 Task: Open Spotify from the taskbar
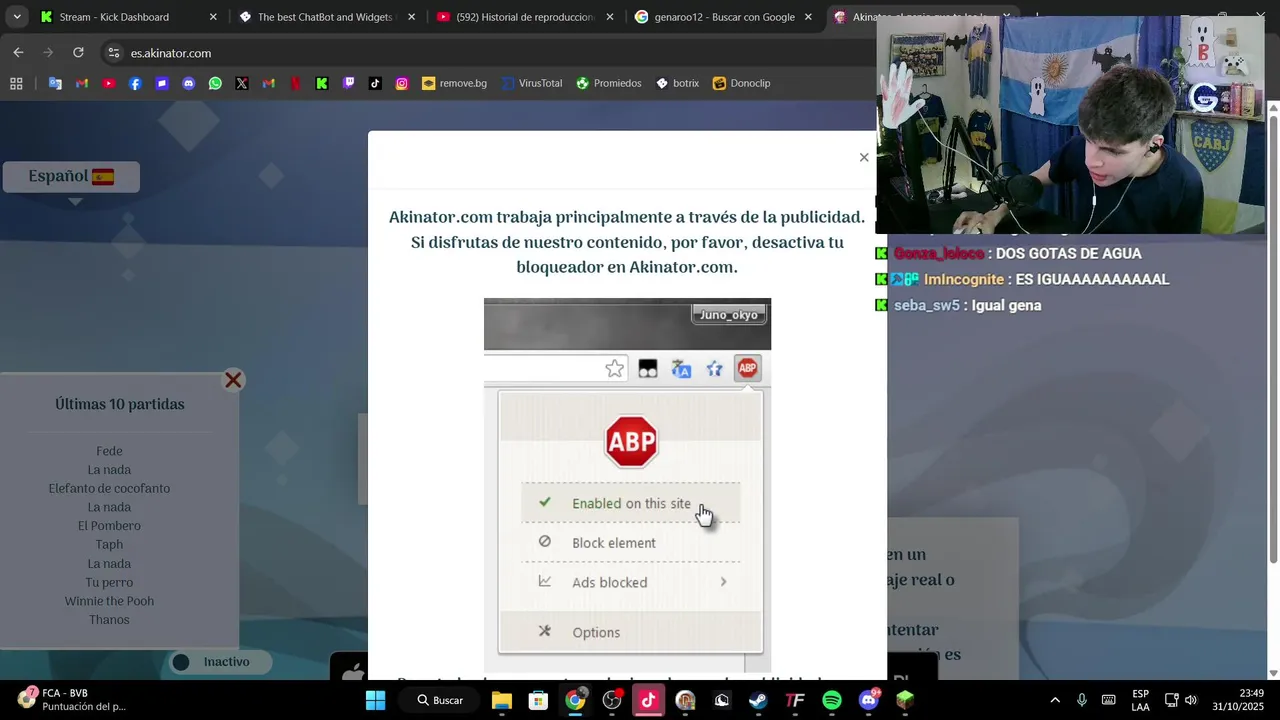tap(832, 700)
